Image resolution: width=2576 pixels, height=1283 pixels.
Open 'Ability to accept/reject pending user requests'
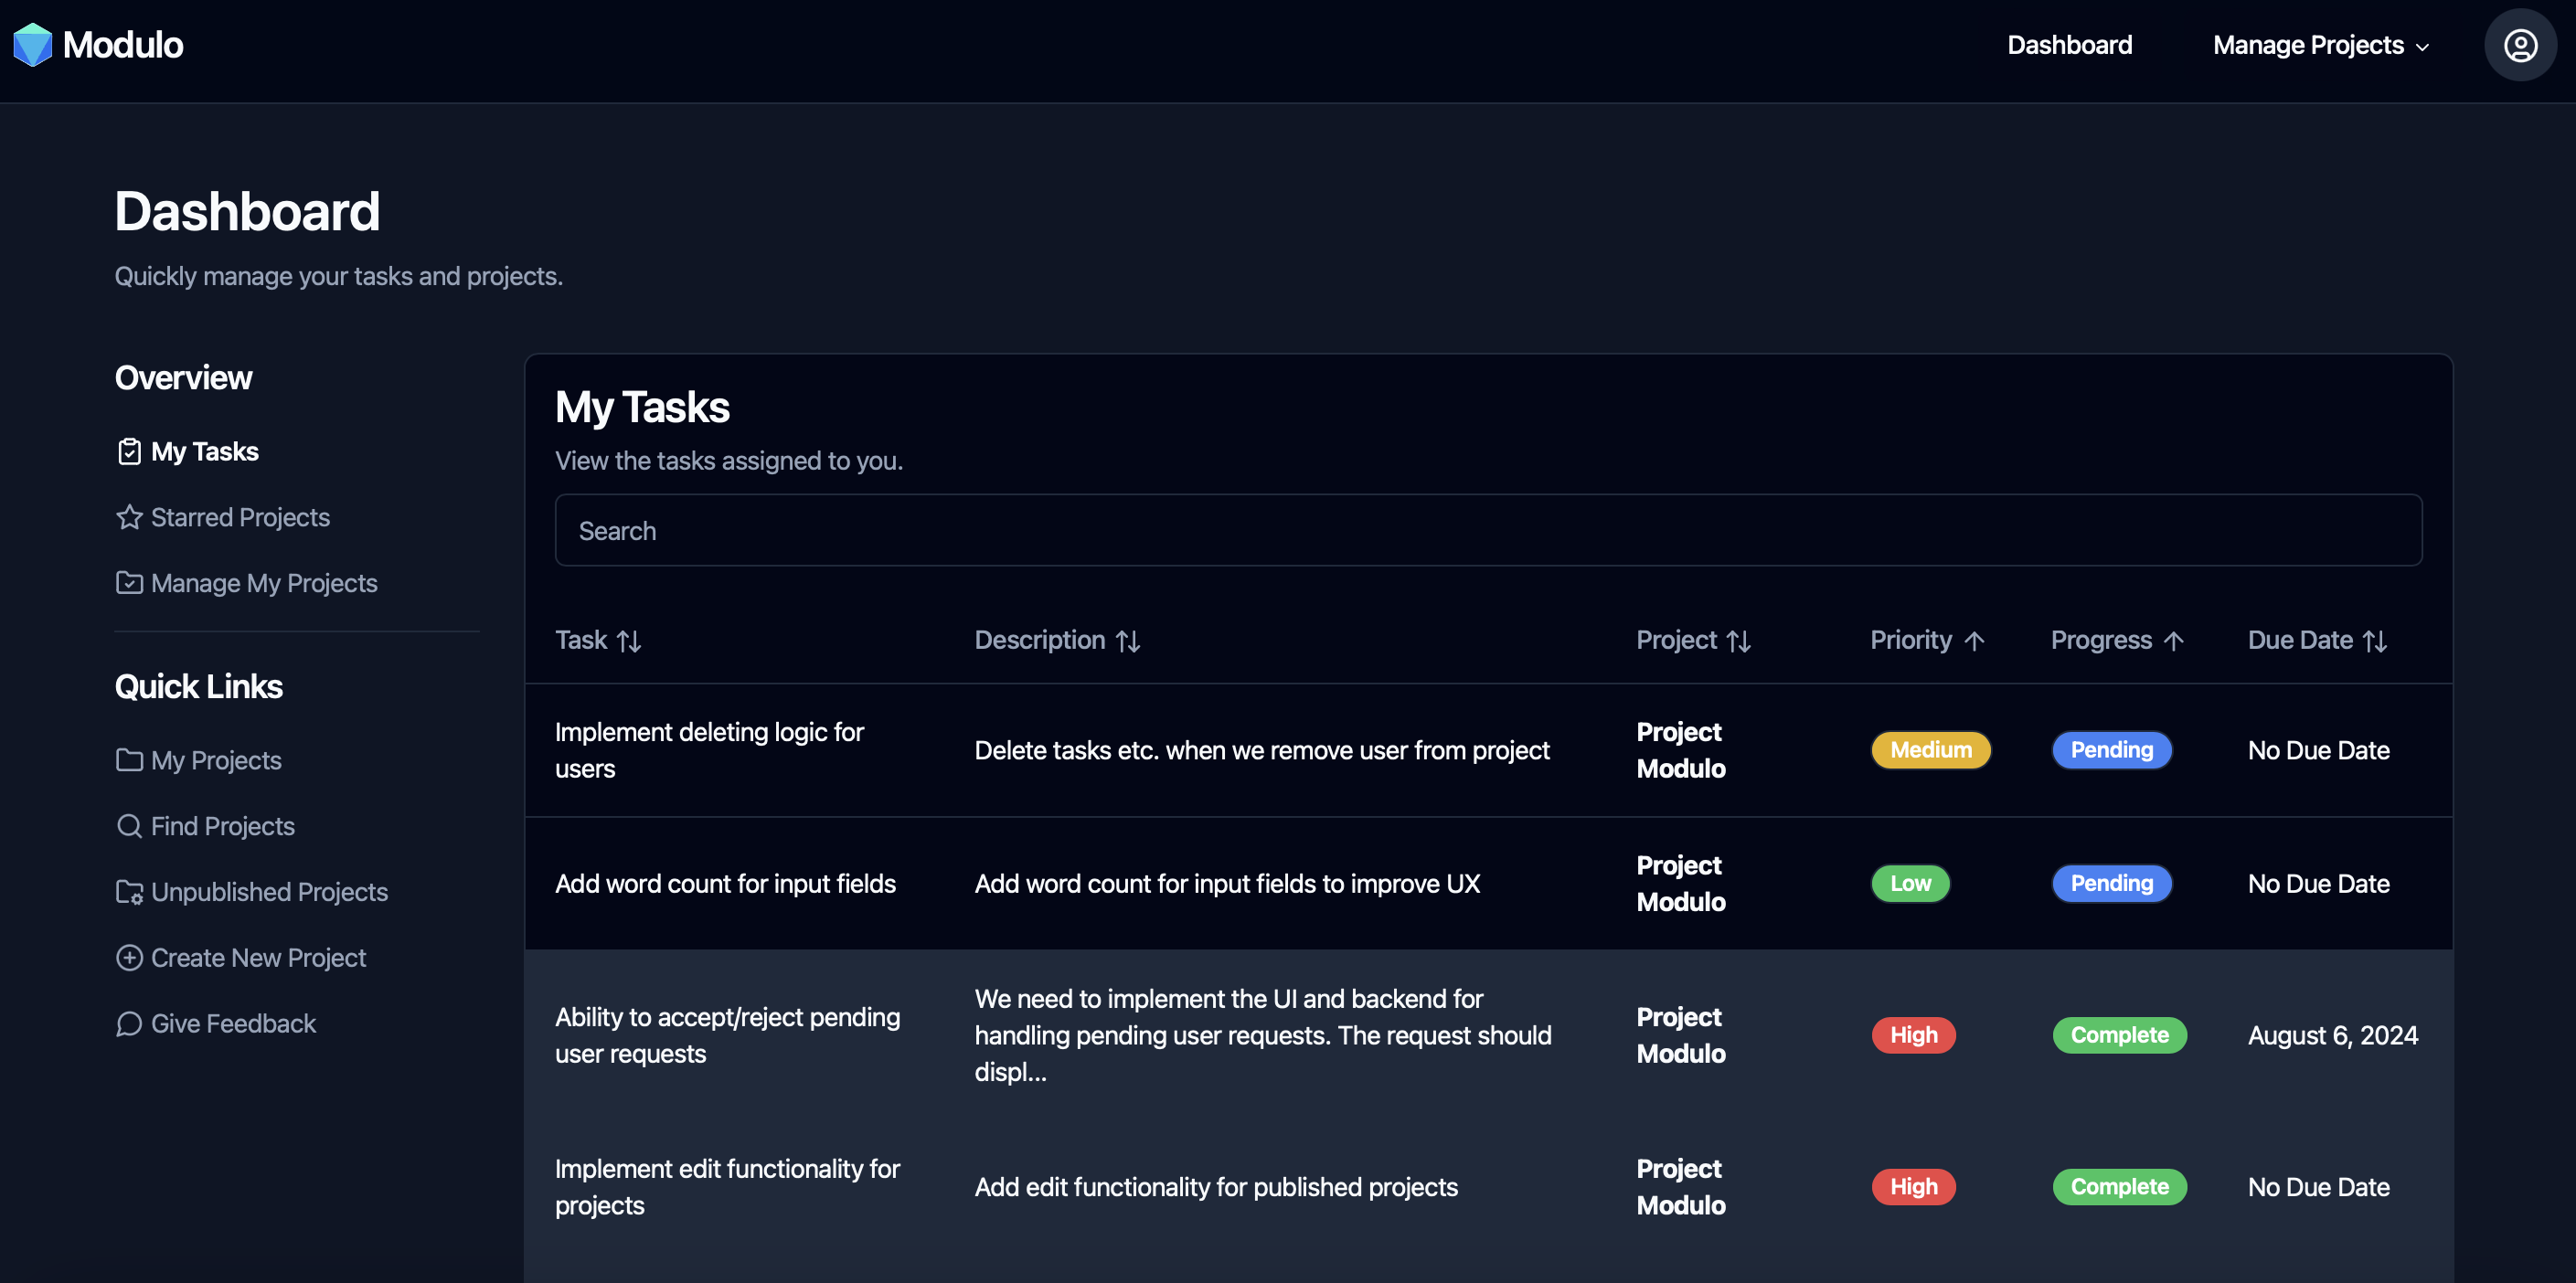[727, 1035]
